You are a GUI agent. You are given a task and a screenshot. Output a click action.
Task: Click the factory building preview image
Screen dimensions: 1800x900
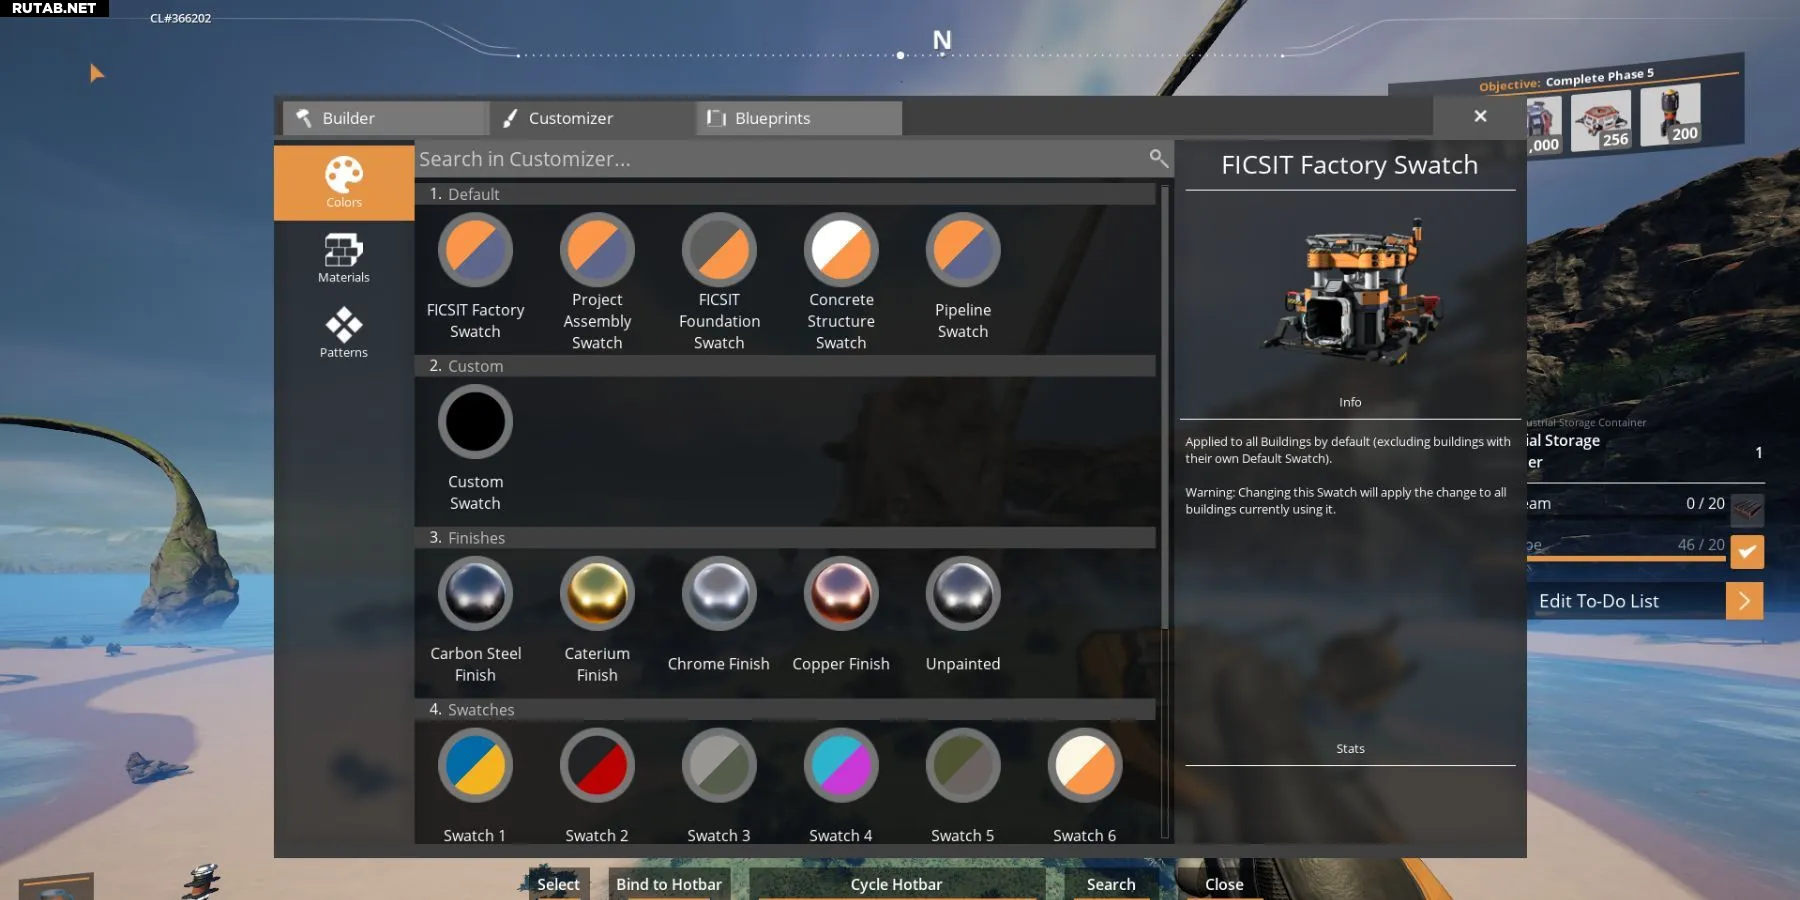[x=1350, y=292]
